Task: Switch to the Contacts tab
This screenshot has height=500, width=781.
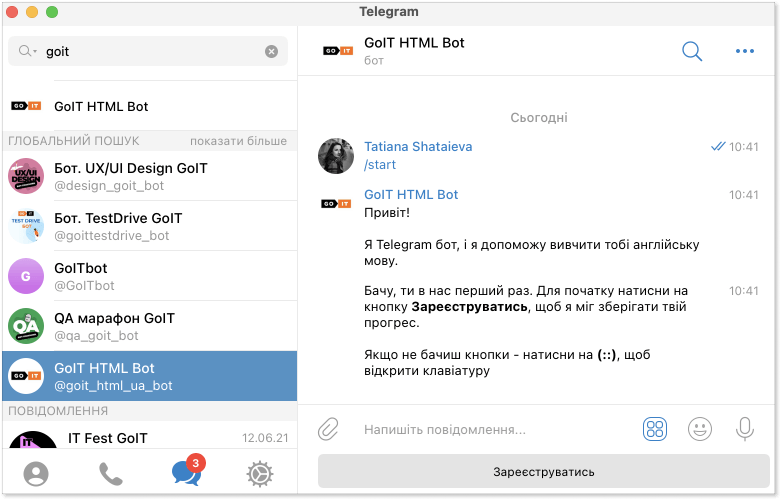Action: [36, 474]
